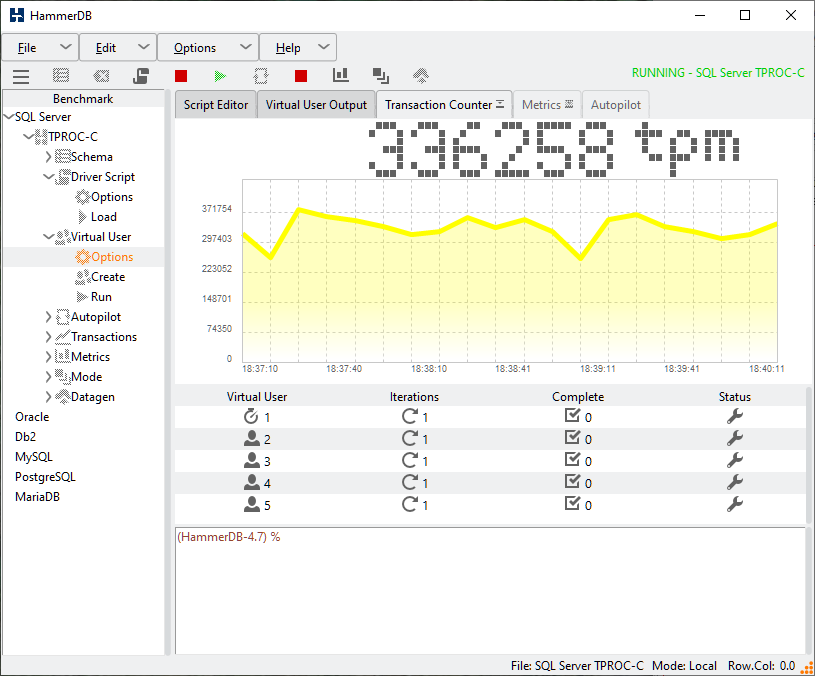
Task: Click the HammerDB console input area
Action: [490, 591]
